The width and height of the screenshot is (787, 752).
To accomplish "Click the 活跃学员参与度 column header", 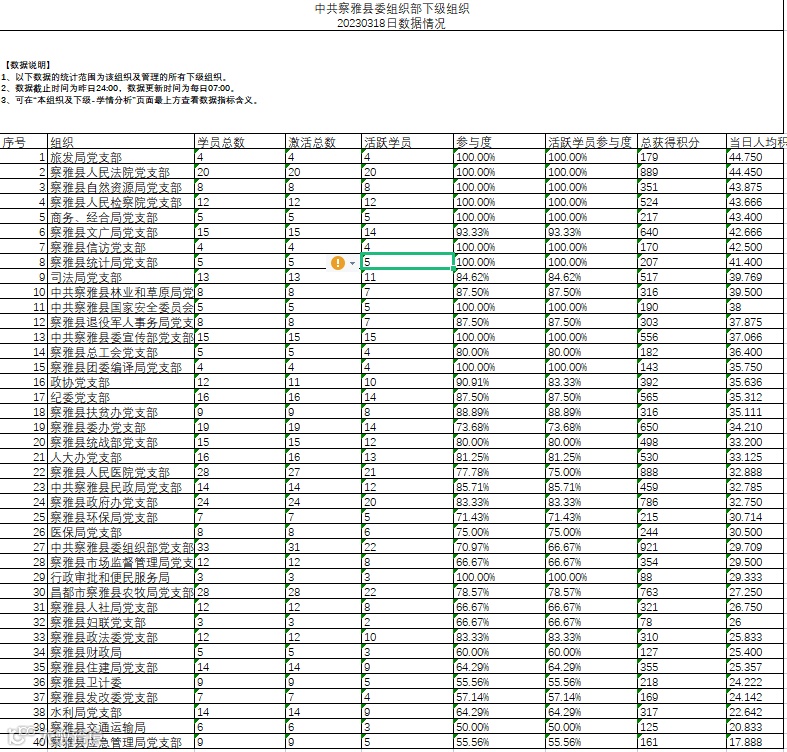I will 591,142.
